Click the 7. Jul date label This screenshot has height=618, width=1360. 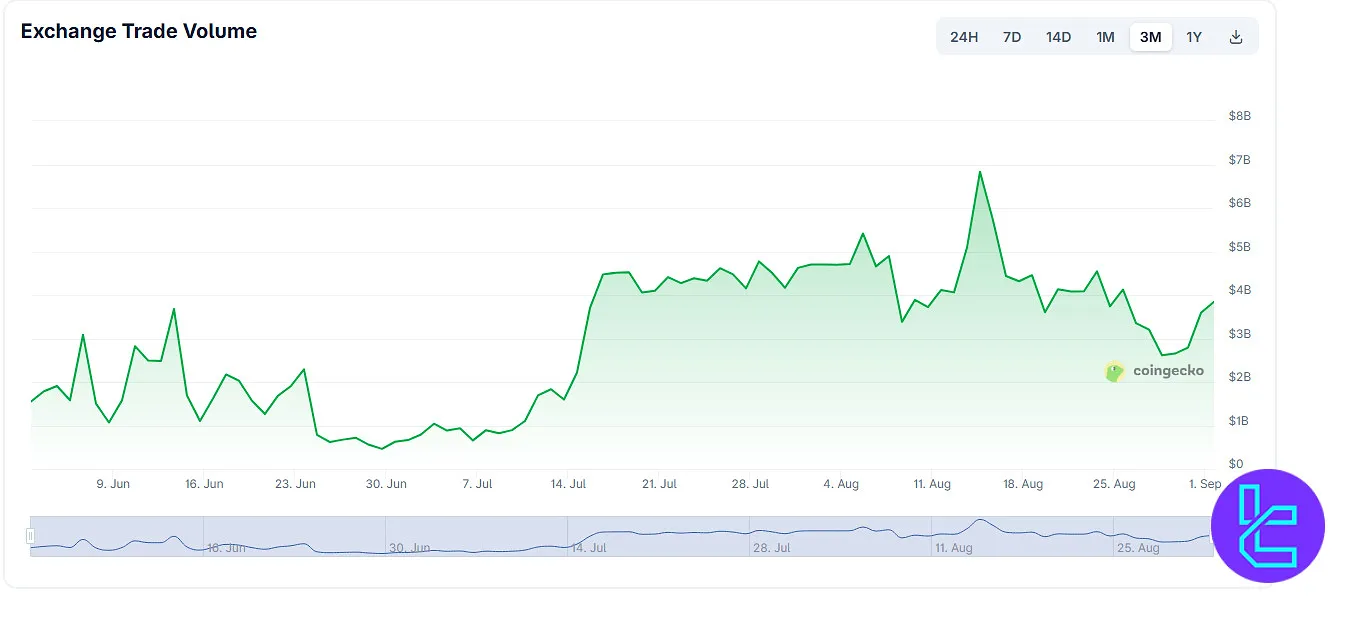click(x=477, y=484)
